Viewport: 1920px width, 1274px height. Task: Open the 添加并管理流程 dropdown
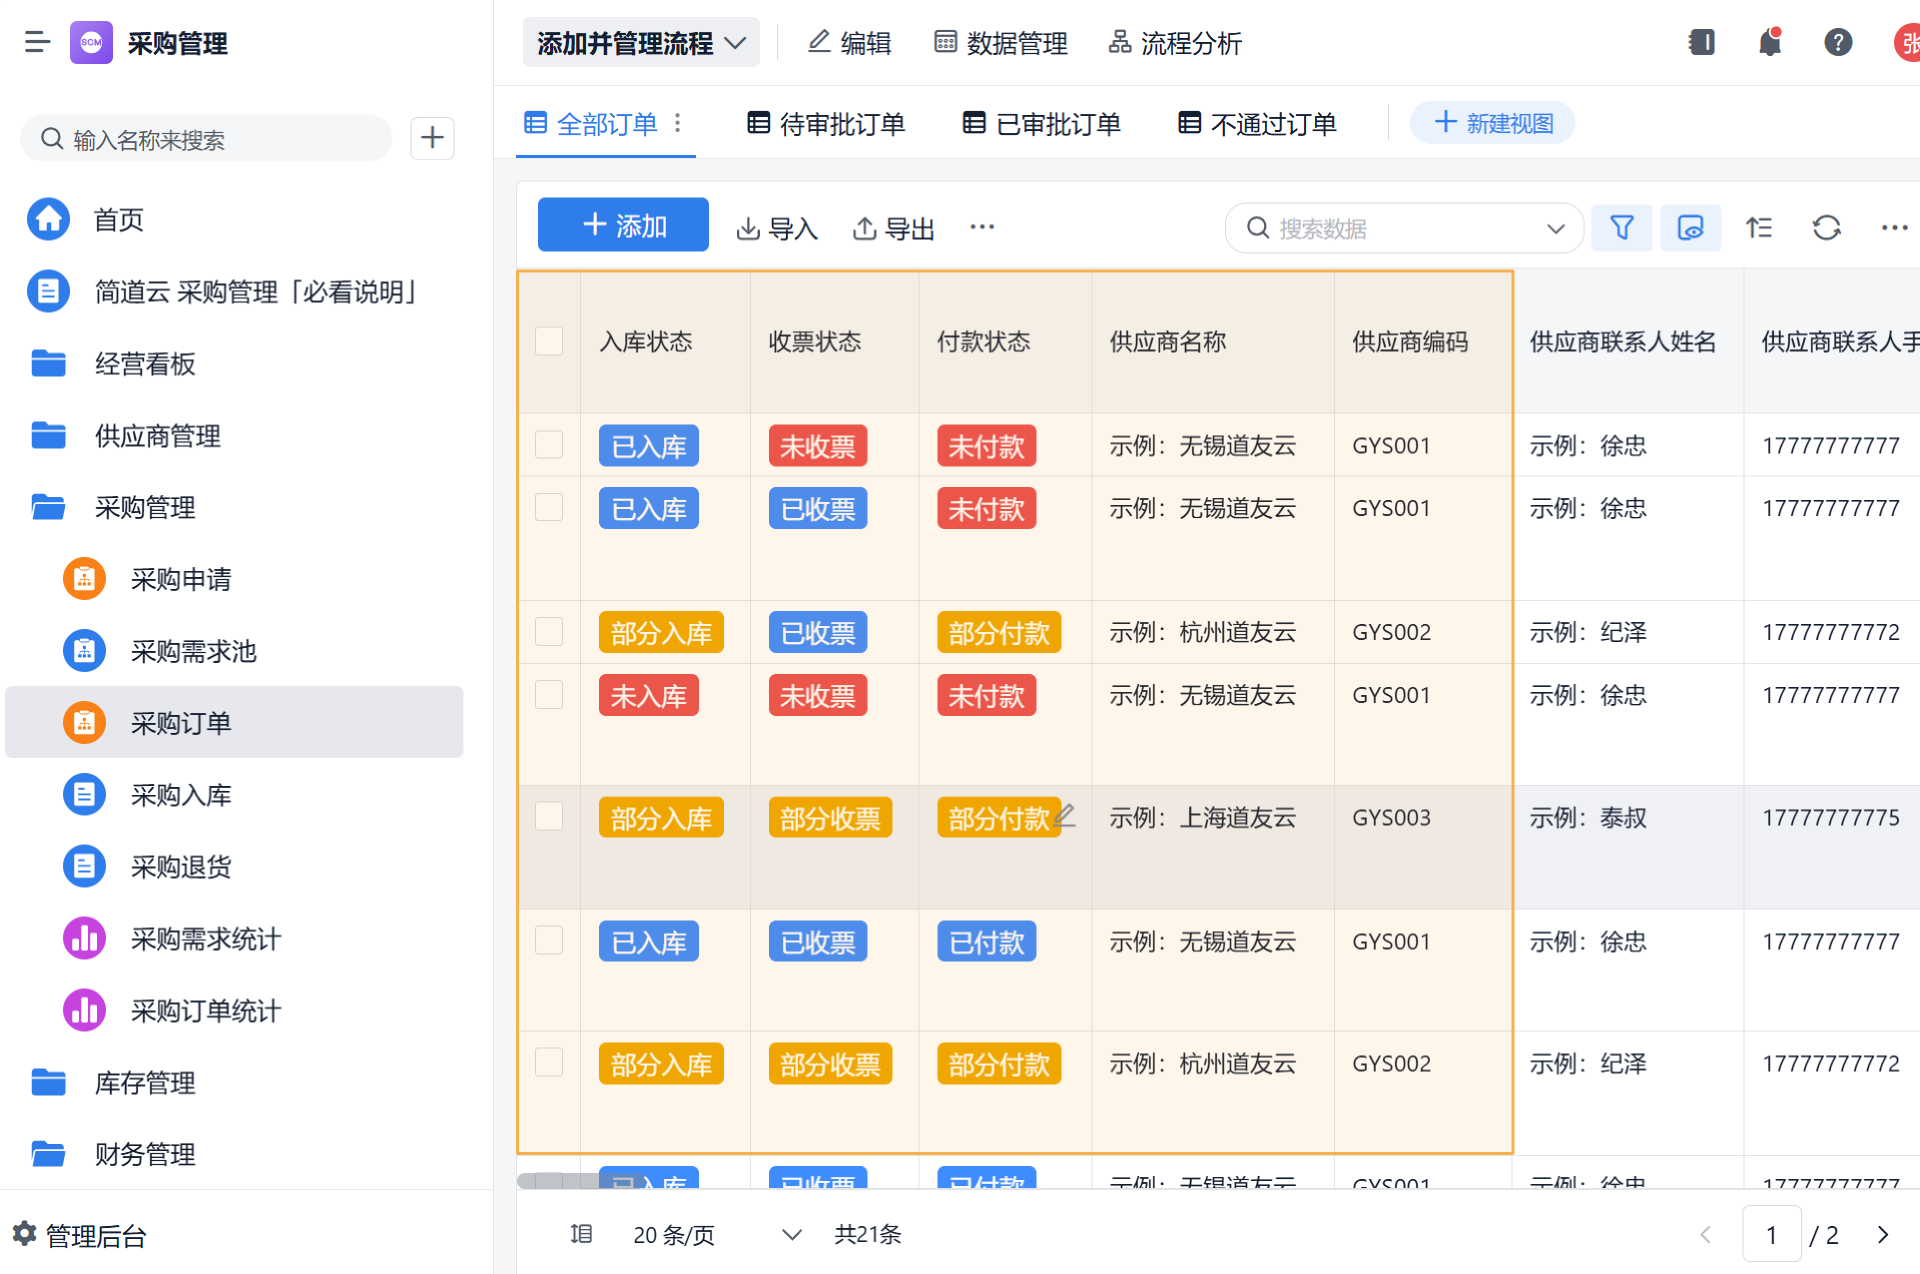(x=641, y=43)
